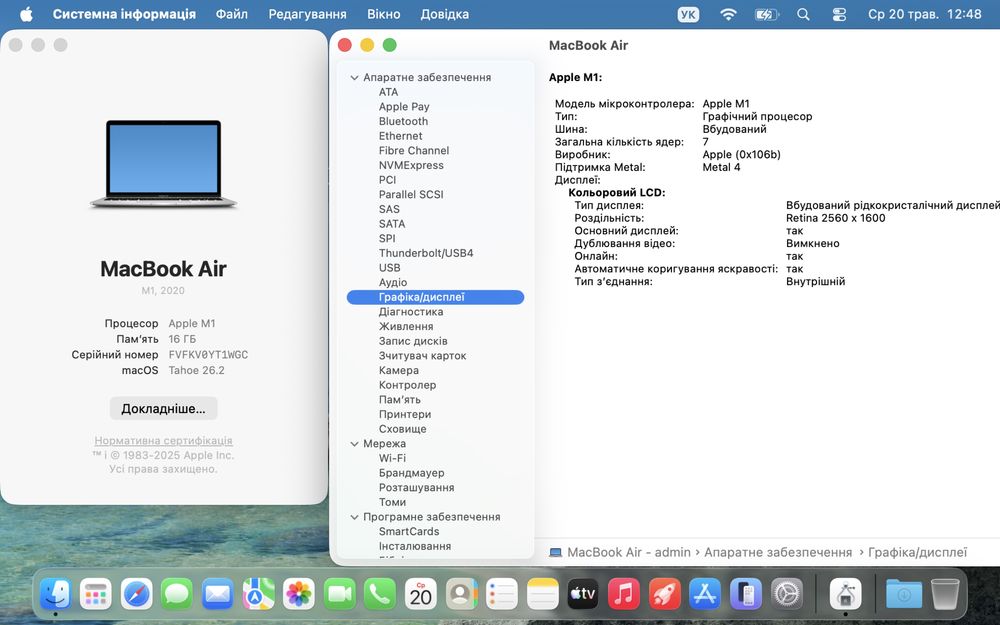Launch iPhone Mirroring from the Dock
The height and width of the screenshot is (625, 1000).
[746, 594]
